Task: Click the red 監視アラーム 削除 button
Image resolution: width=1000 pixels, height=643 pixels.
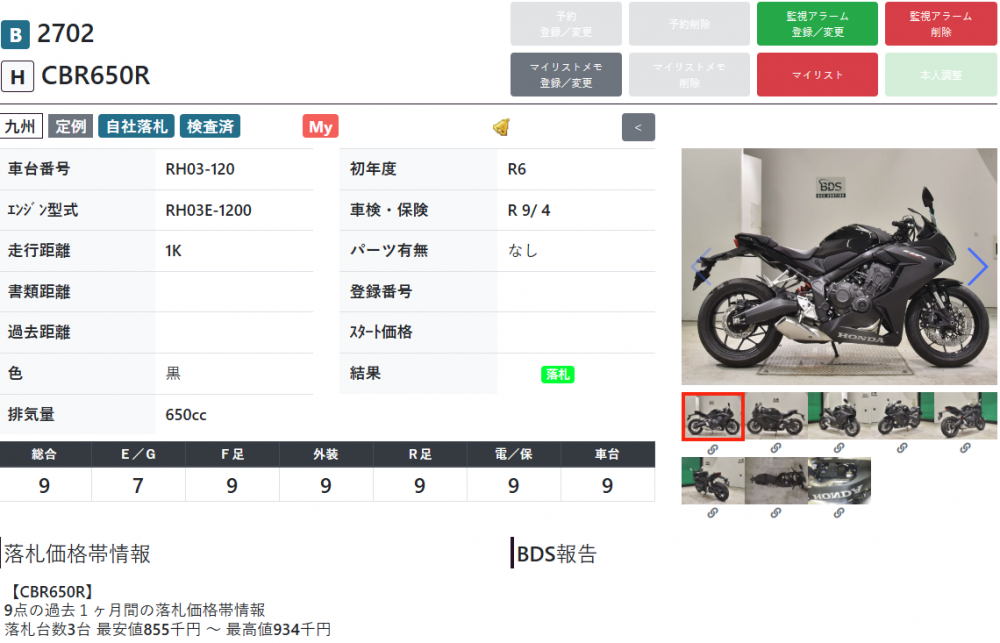Action: (941, 24)
